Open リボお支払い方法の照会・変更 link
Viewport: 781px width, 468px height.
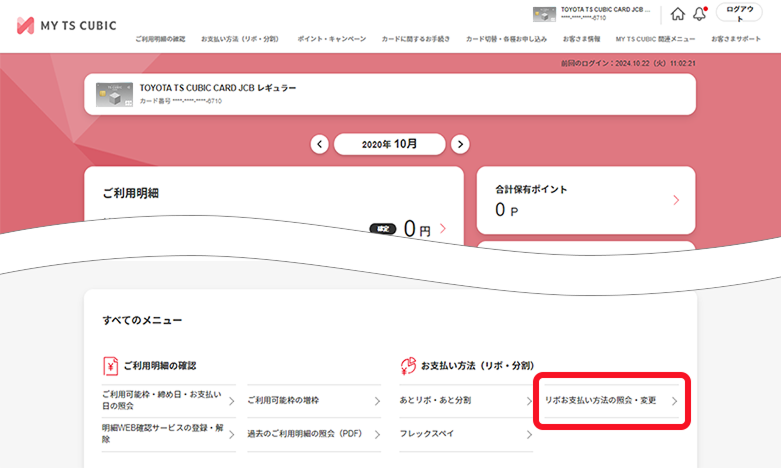tap(612, 401)
